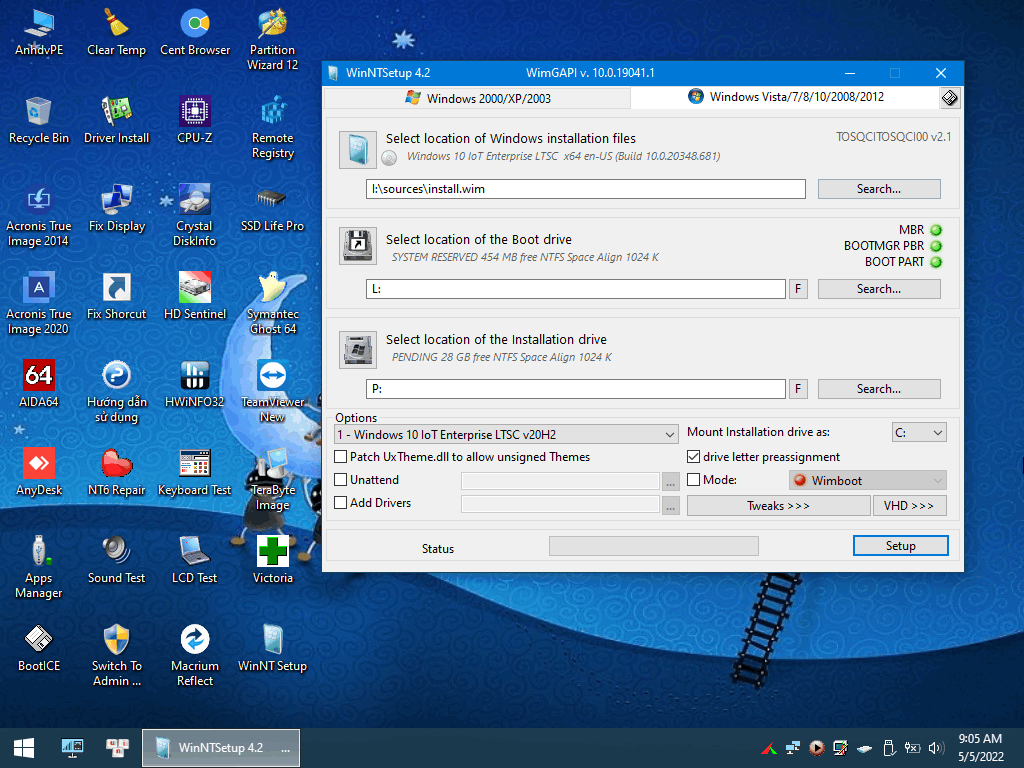The width and height of the screenshot is (1024, 768).
Task: Open the taskbar clock showing 9:05 AM
Action: [980, 748]
